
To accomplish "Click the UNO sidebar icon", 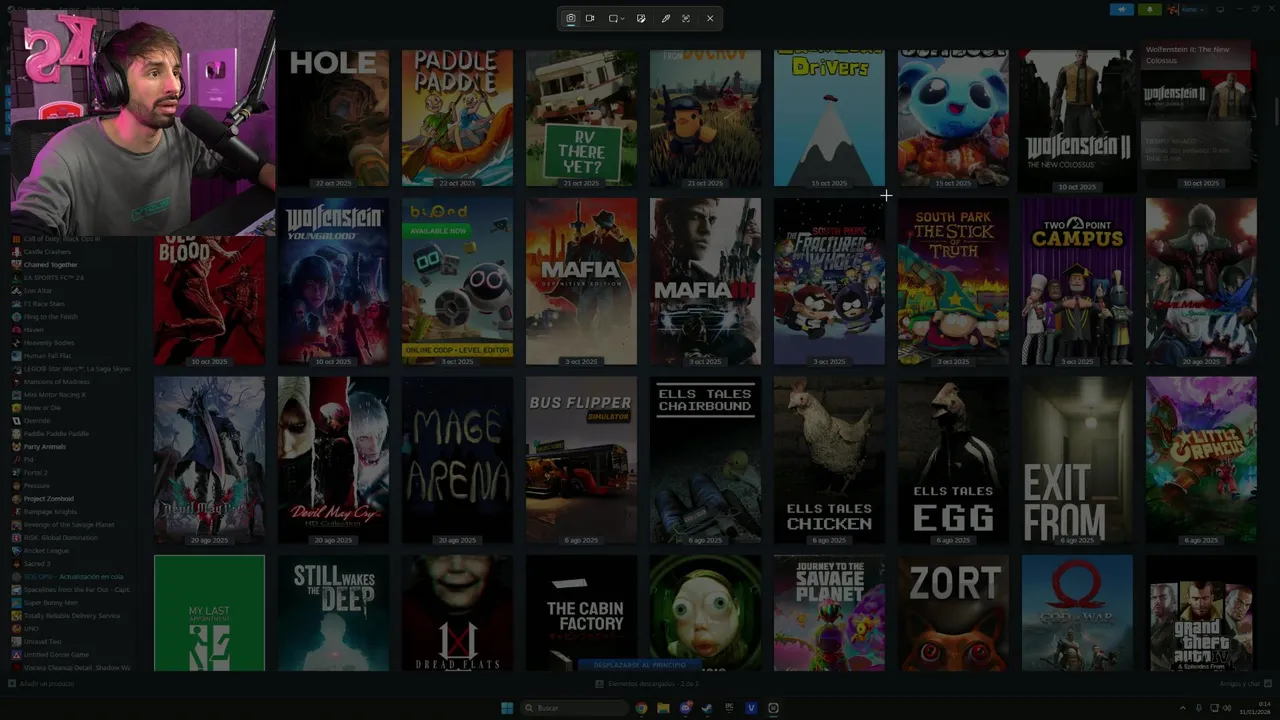I will click(x=16, y=629).
